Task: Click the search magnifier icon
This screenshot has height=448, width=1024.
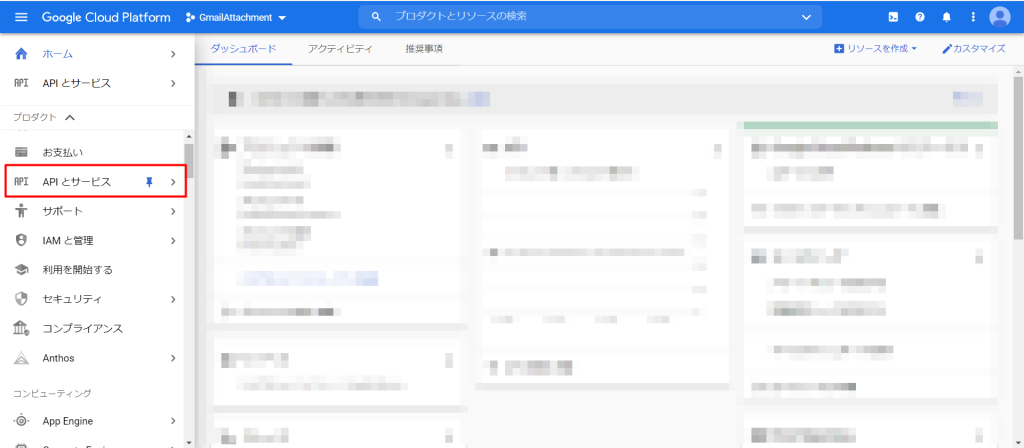Action: [376, 18]
